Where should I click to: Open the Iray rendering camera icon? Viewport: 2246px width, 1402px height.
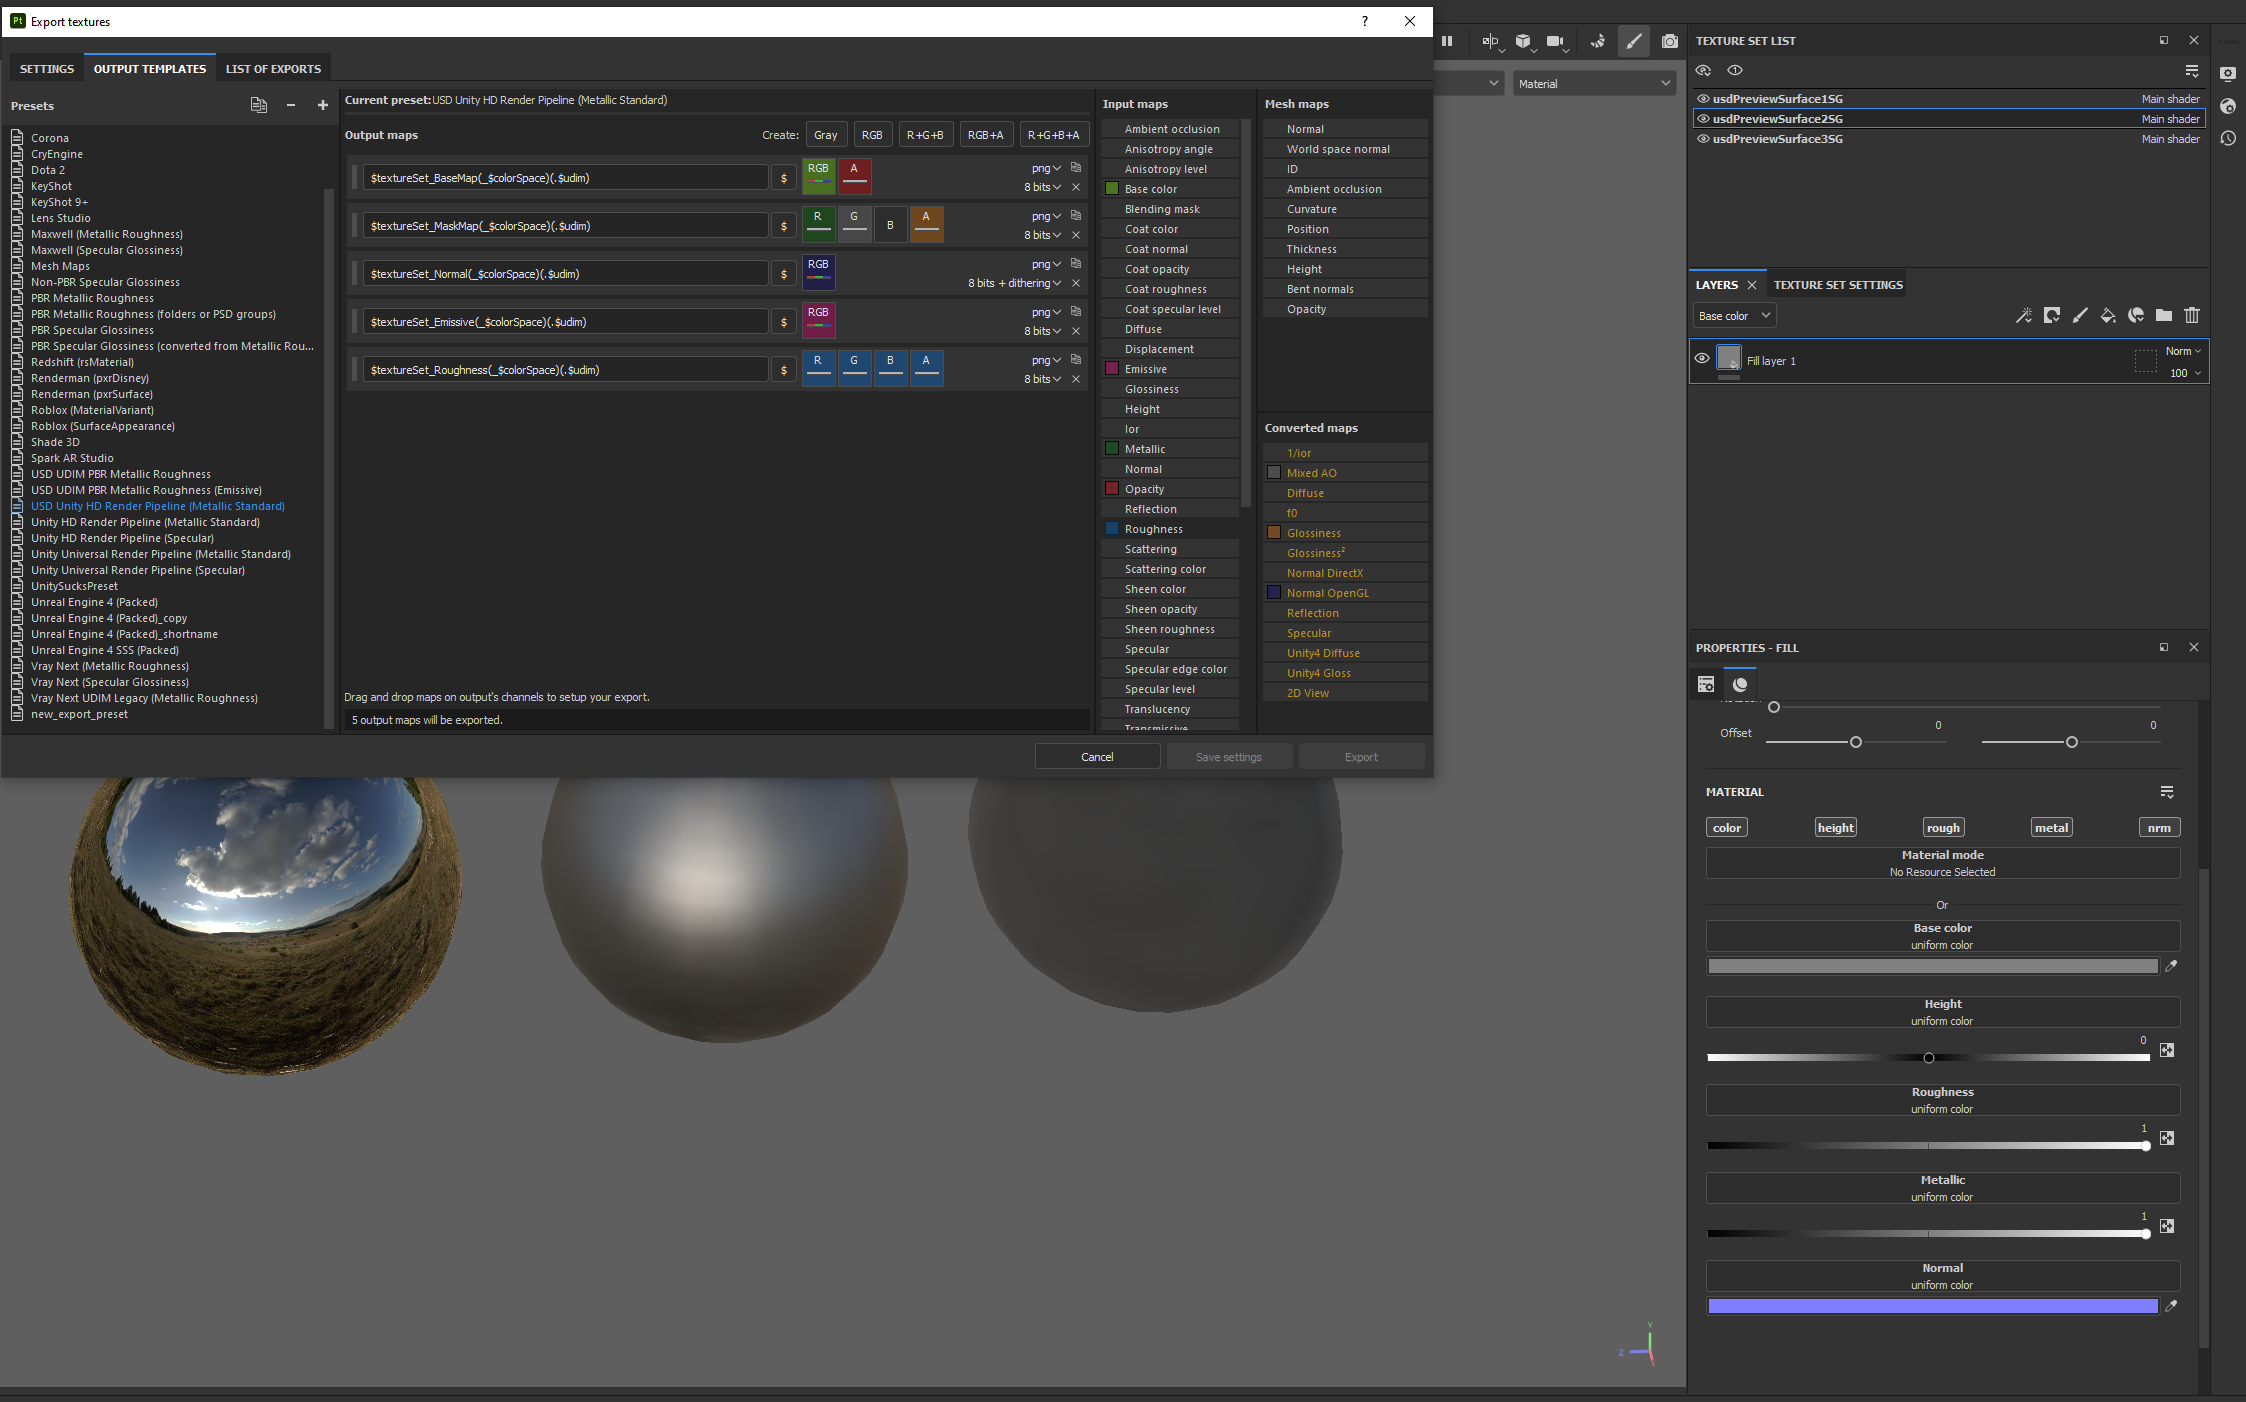(x=1670, y=41)
